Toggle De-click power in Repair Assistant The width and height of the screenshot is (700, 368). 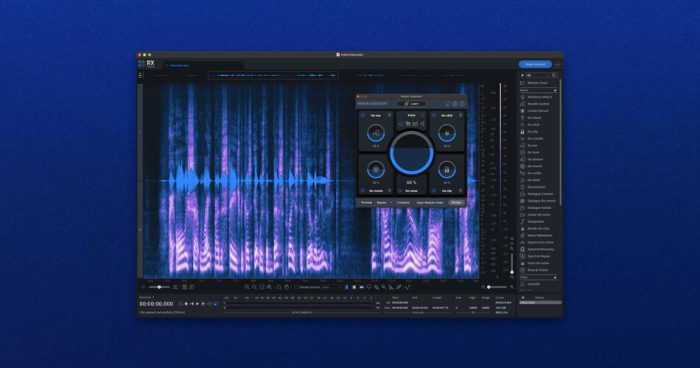coord(433,115)
